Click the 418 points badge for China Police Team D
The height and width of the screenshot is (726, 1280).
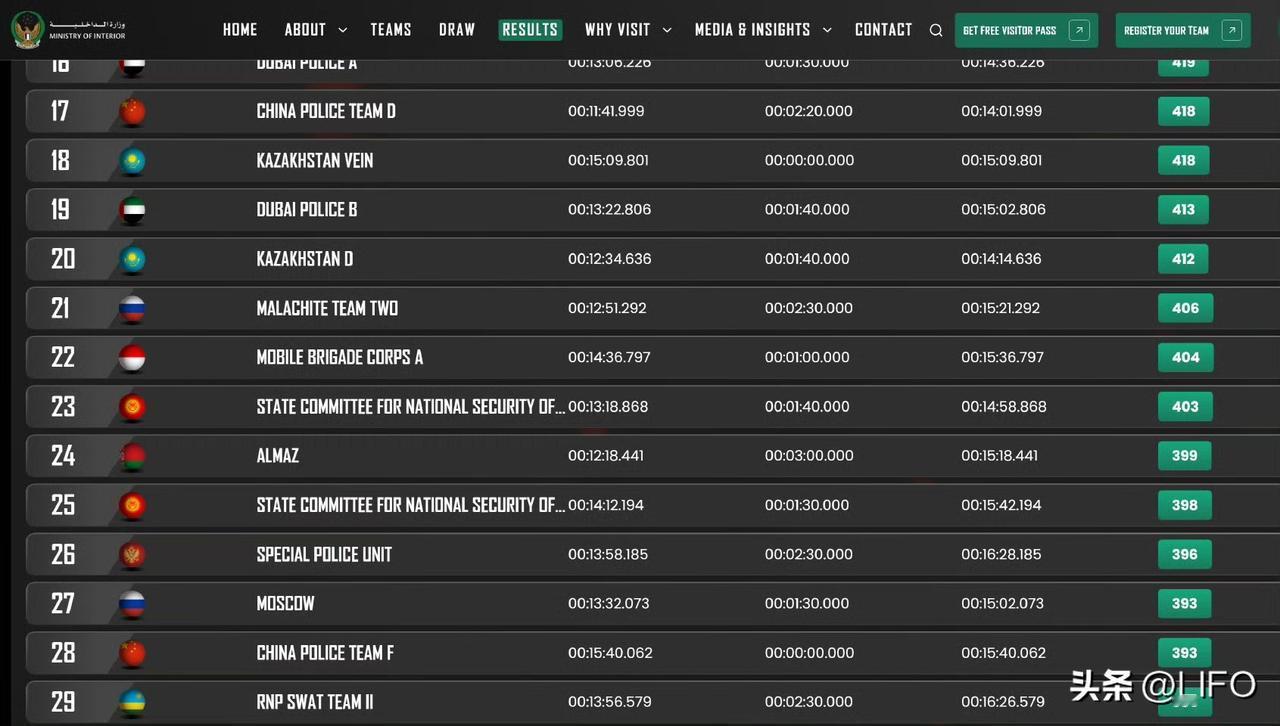(x=1184, y=111)
